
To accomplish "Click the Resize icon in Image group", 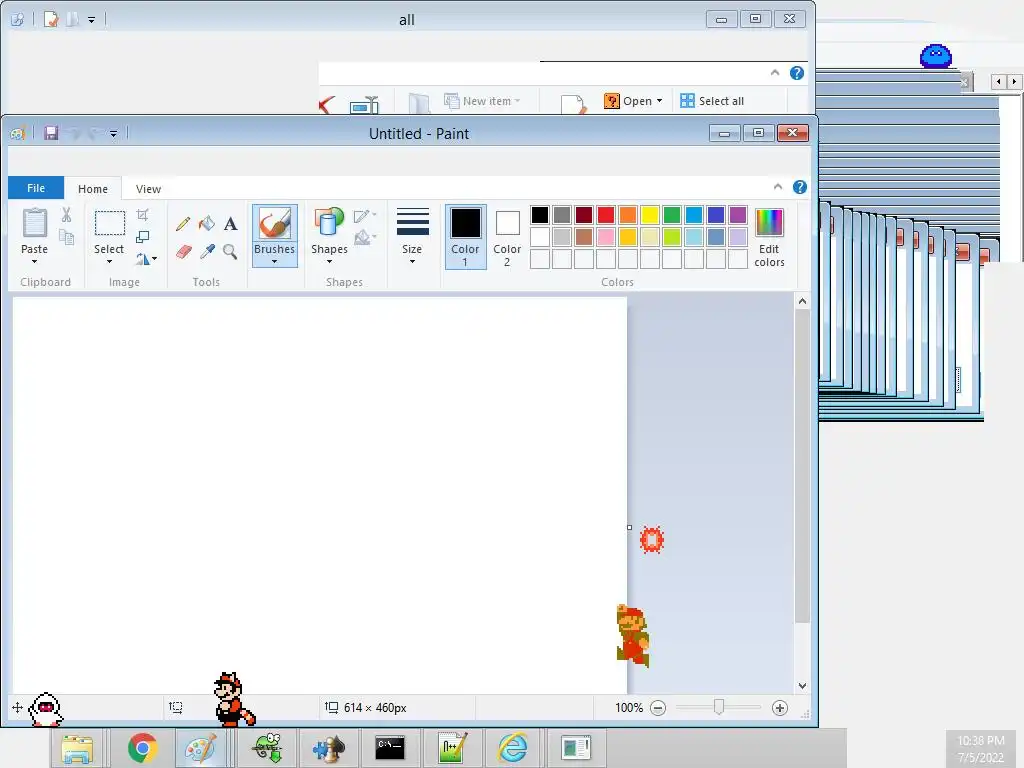I will coord(142,237).
